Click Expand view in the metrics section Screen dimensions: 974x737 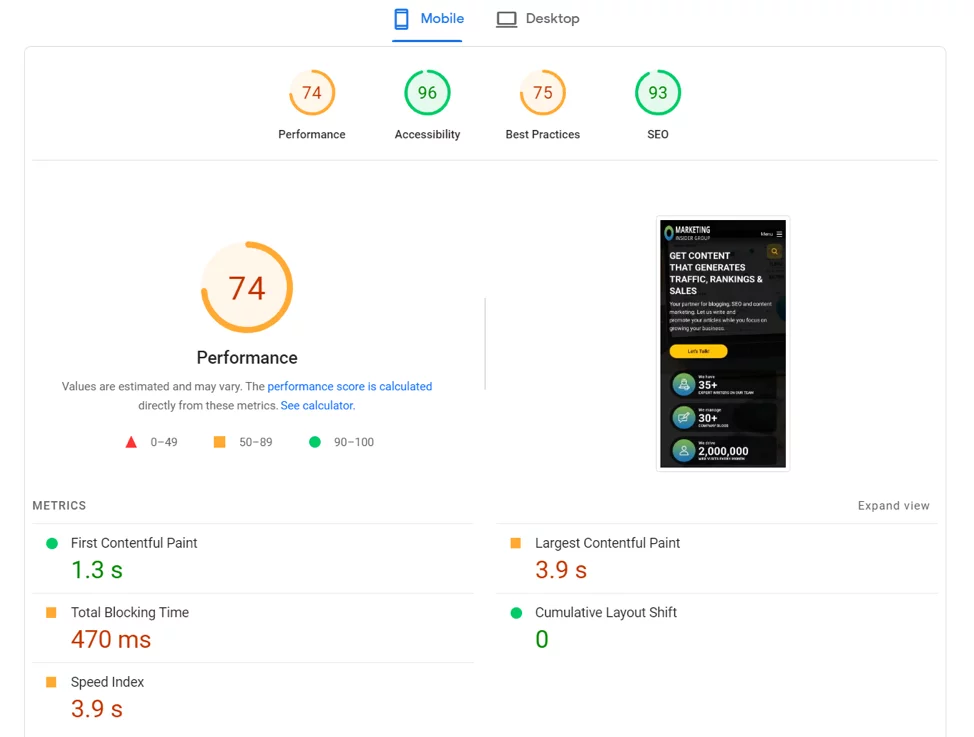click(x=894, y=506)
